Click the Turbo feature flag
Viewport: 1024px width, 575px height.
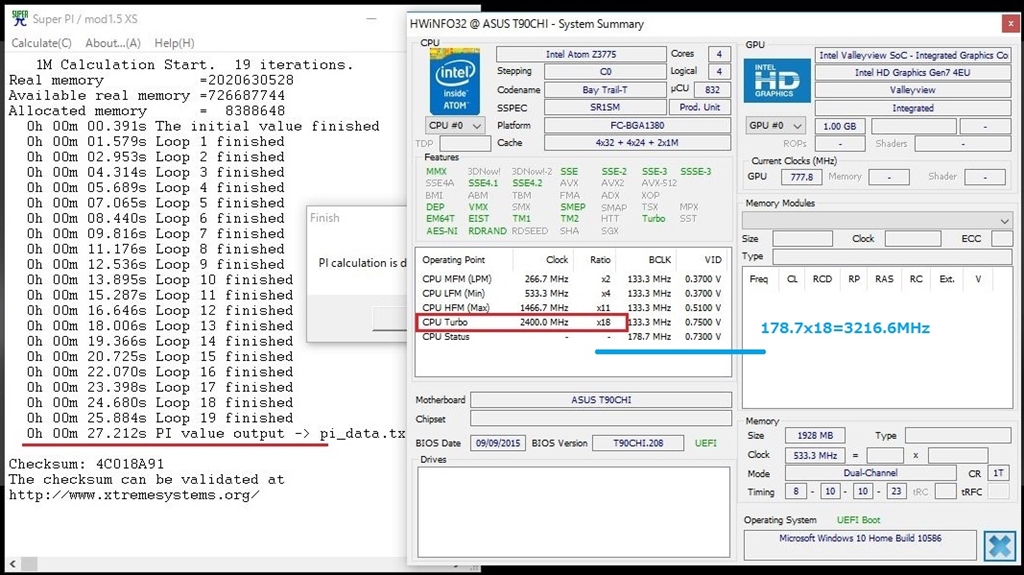(653, 219)
